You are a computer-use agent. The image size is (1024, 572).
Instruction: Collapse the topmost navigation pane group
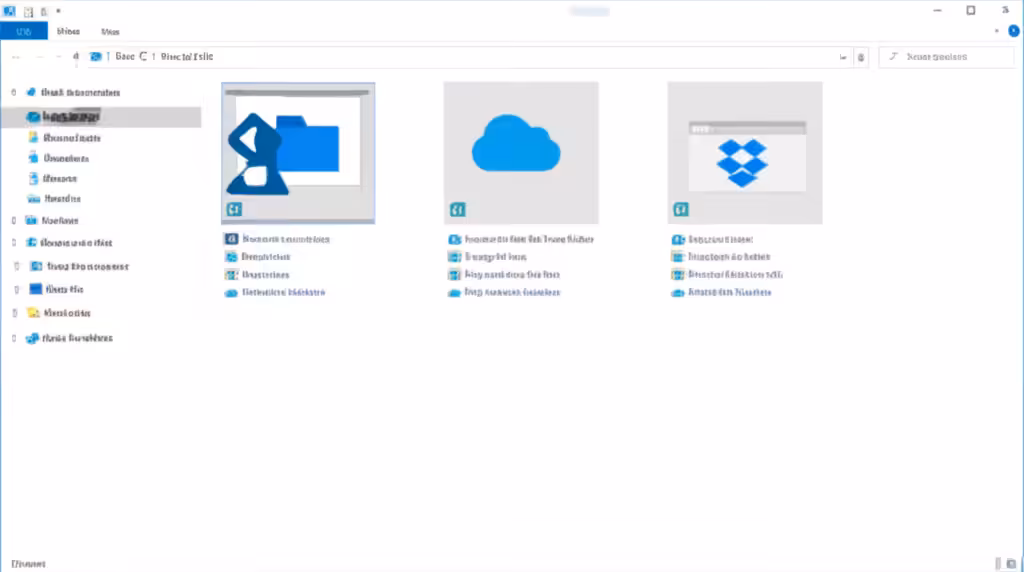(14, 93)
